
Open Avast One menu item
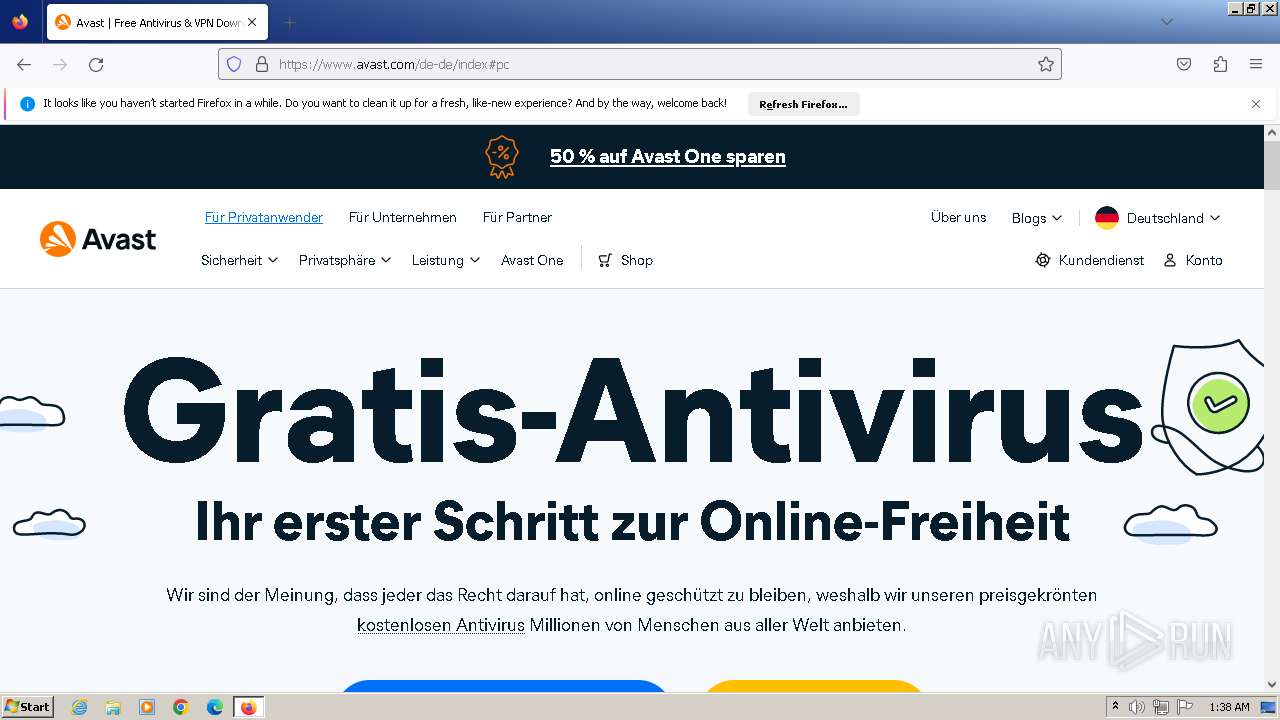point(532,260)
